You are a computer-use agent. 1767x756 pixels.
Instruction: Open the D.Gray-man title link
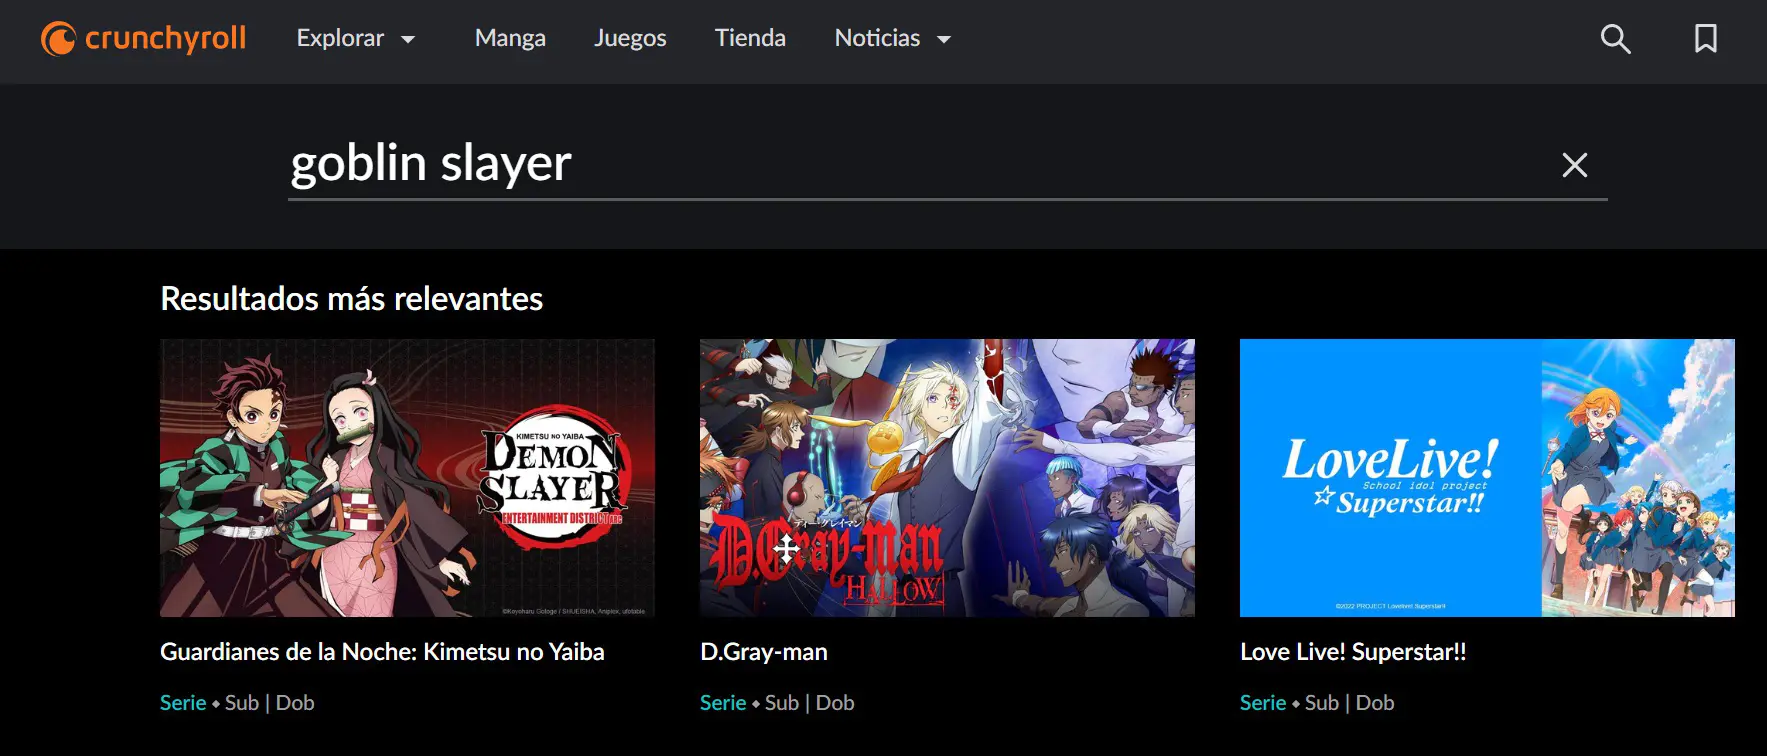pos(764,652)
